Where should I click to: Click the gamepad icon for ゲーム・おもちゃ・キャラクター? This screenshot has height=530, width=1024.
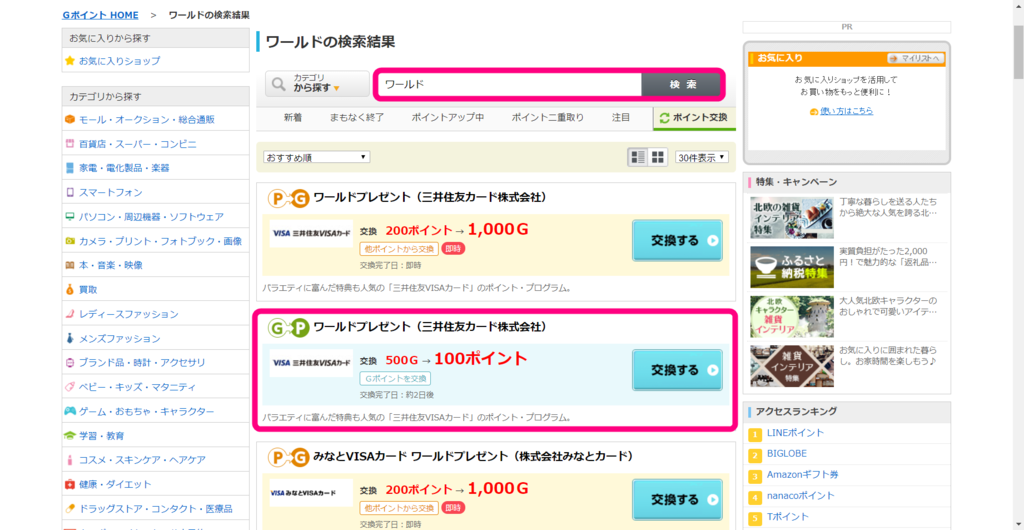[70, 412]
